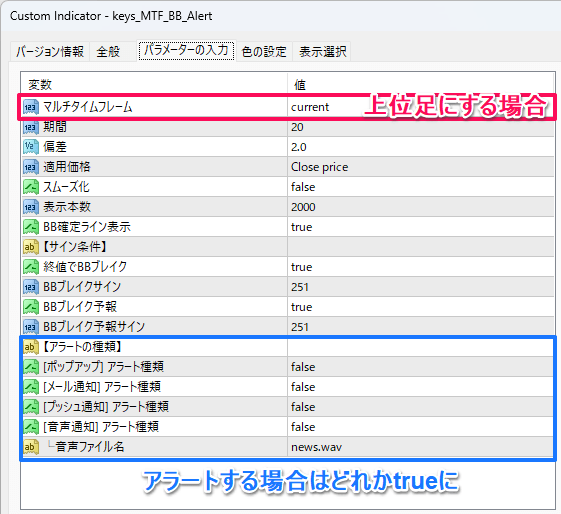Select the 期間 variable name
561x514 pixels.
55,127
